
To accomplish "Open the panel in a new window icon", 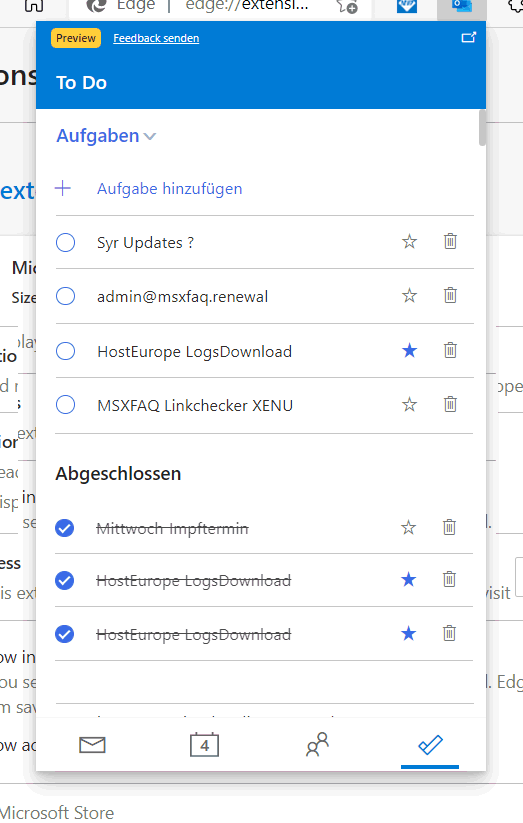I will click(468, 38).
